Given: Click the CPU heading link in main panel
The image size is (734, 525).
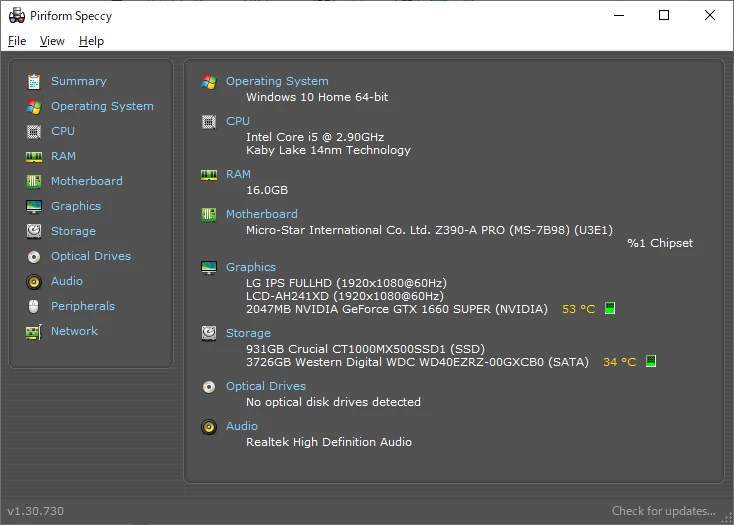Looking at the screenshot, I should [x=238, y=121].
